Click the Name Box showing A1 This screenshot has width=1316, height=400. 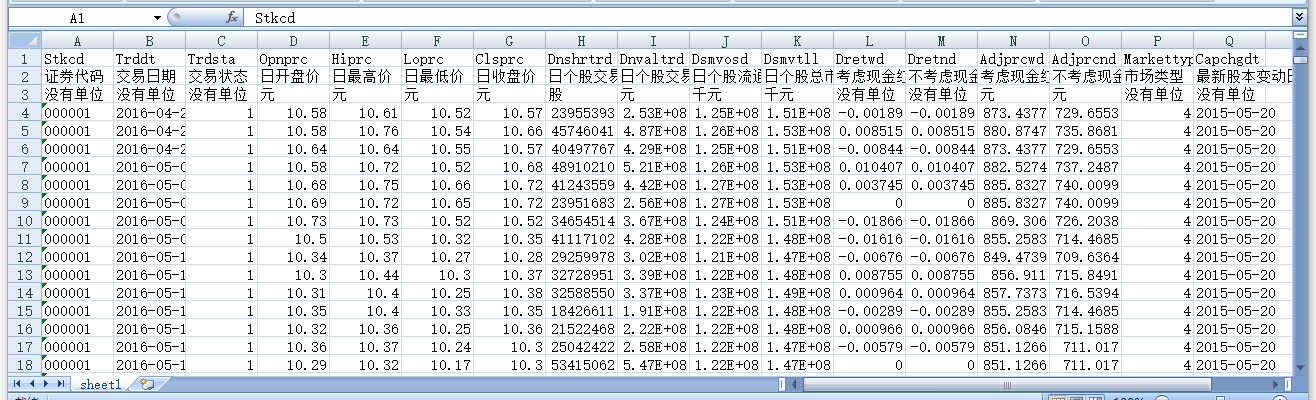pyautogui.click(x=78, y=18)
